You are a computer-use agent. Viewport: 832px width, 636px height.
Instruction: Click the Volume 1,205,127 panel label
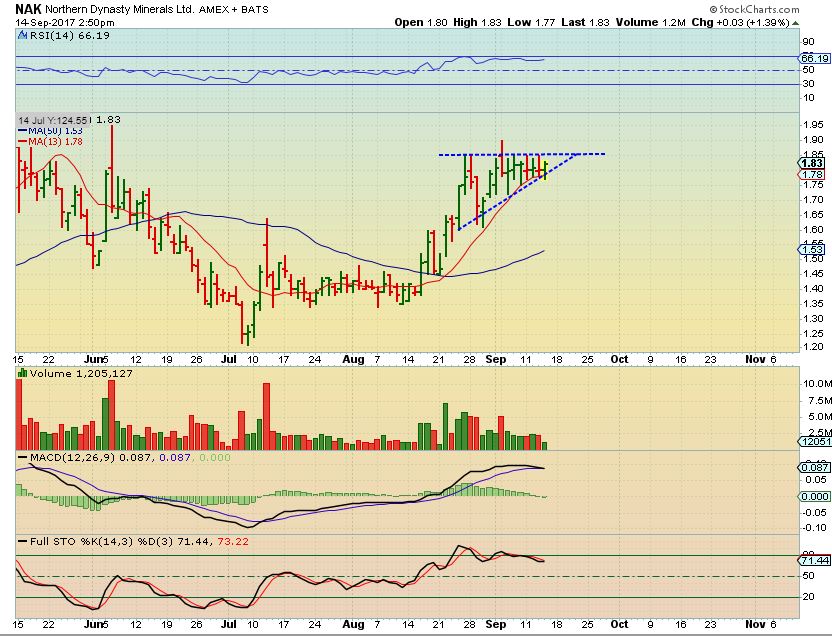[x=81, y=373]
